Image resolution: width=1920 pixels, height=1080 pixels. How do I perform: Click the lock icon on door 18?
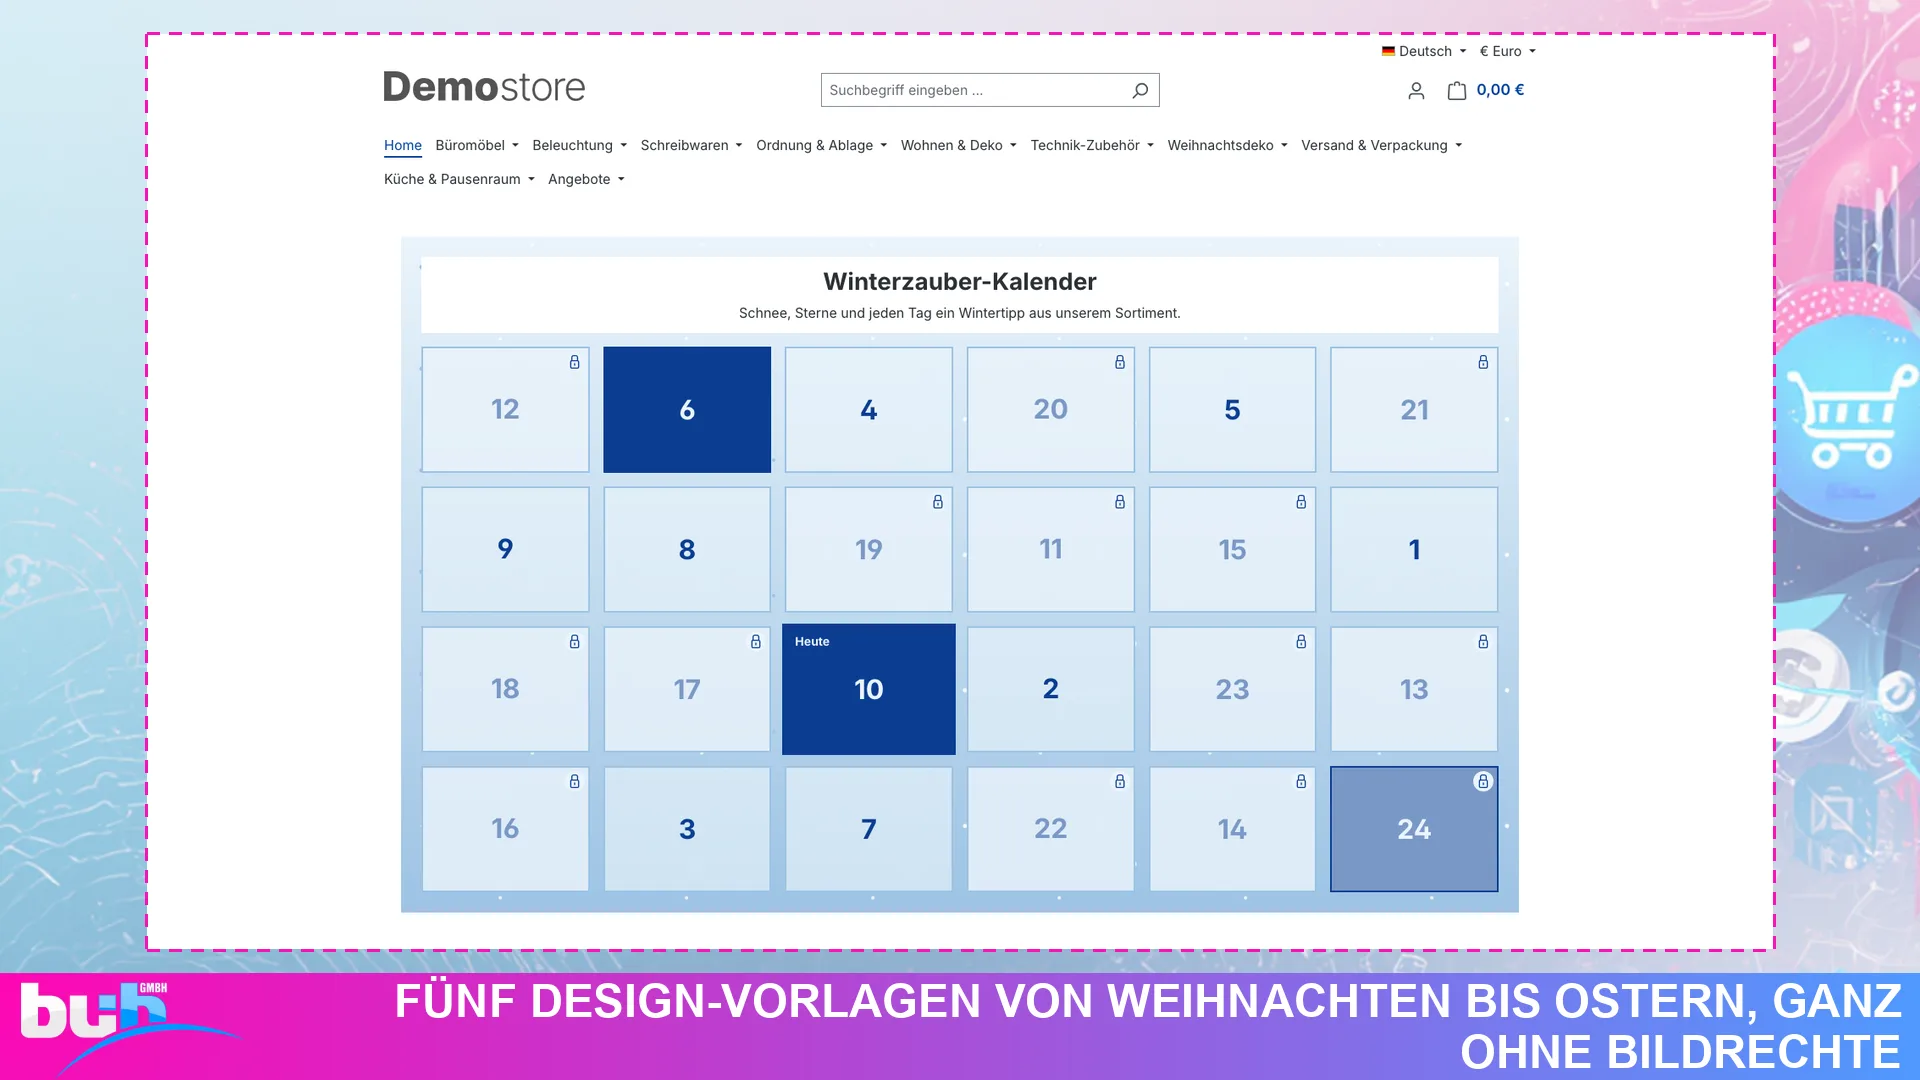click(x=575, y=642)
